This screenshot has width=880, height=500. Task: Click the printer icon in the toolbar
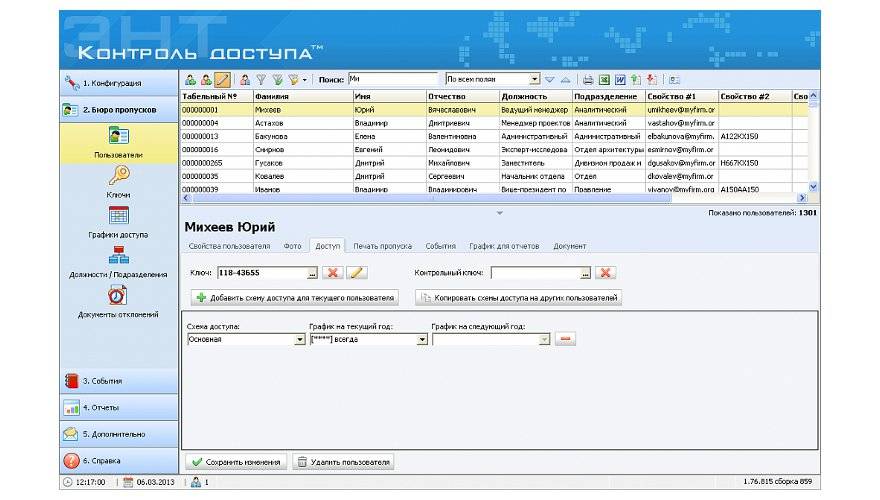pos(588,79)
